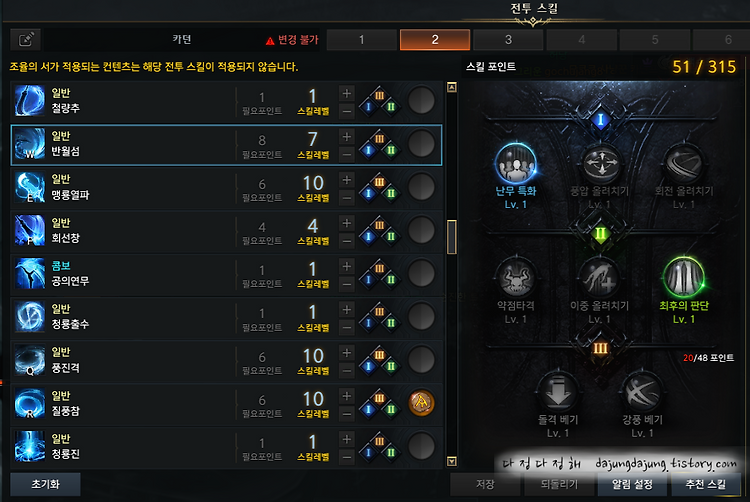
Task: Click the empty rune slot for 풍진격
Action: click(x=421, y=360)
